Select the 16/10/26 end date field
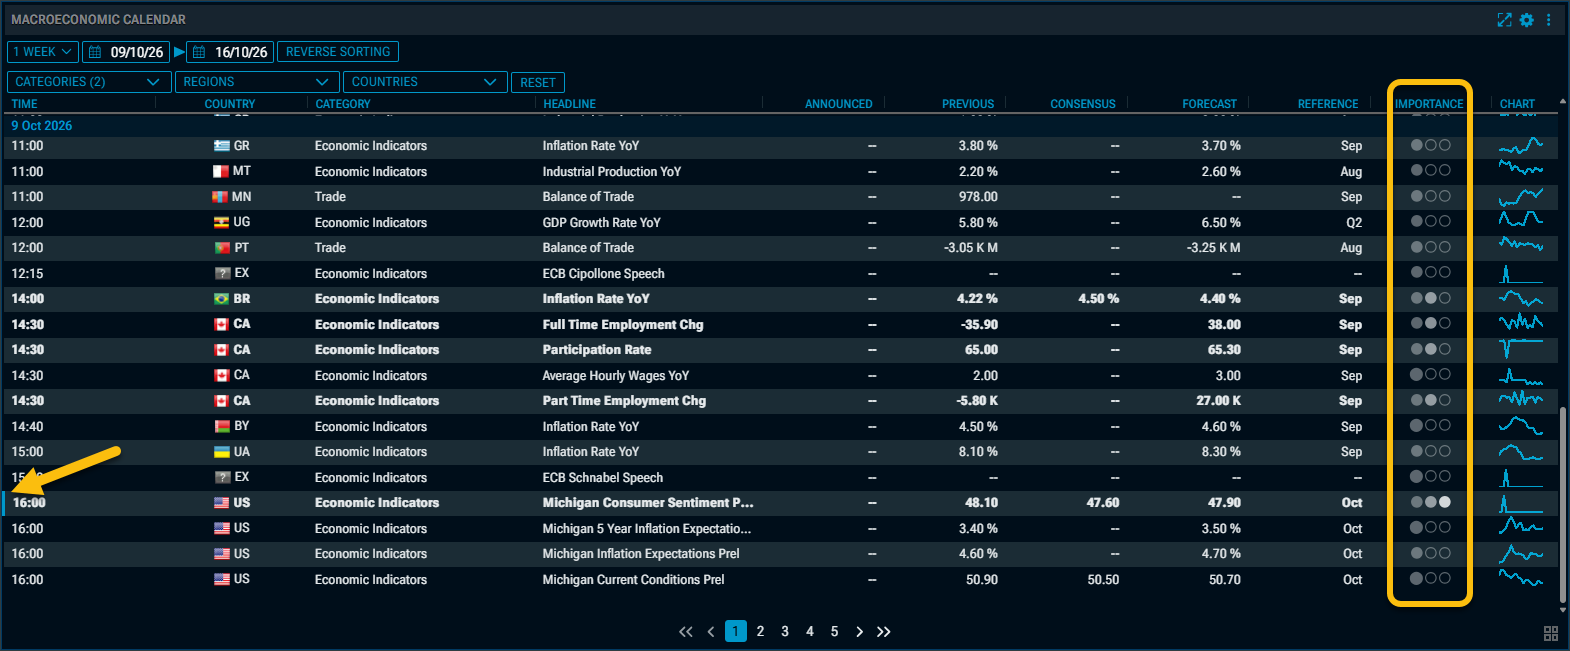The height and width of the screenshot is (651, 1570). [x=229, y=52]
